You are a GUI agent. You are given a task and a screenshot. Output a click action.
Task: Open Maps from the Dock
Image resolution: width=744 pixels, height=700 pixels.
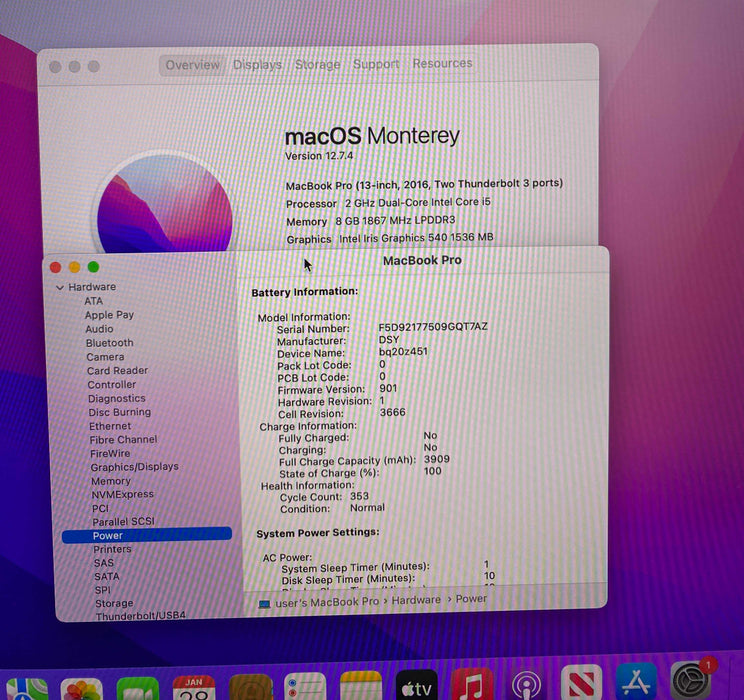(26, 689)
